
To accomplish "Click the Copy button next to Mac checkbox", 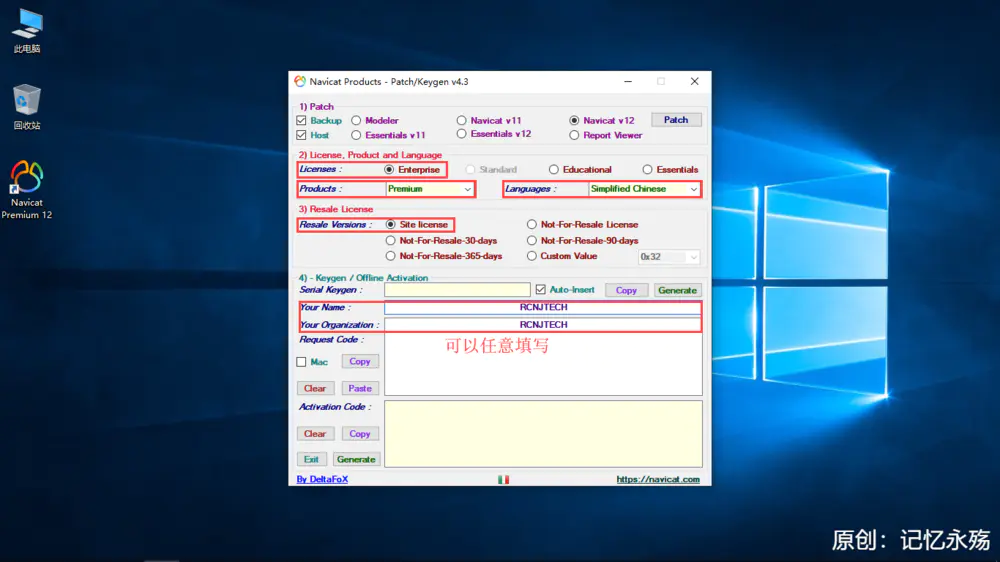I will click(x=360, y=361).
